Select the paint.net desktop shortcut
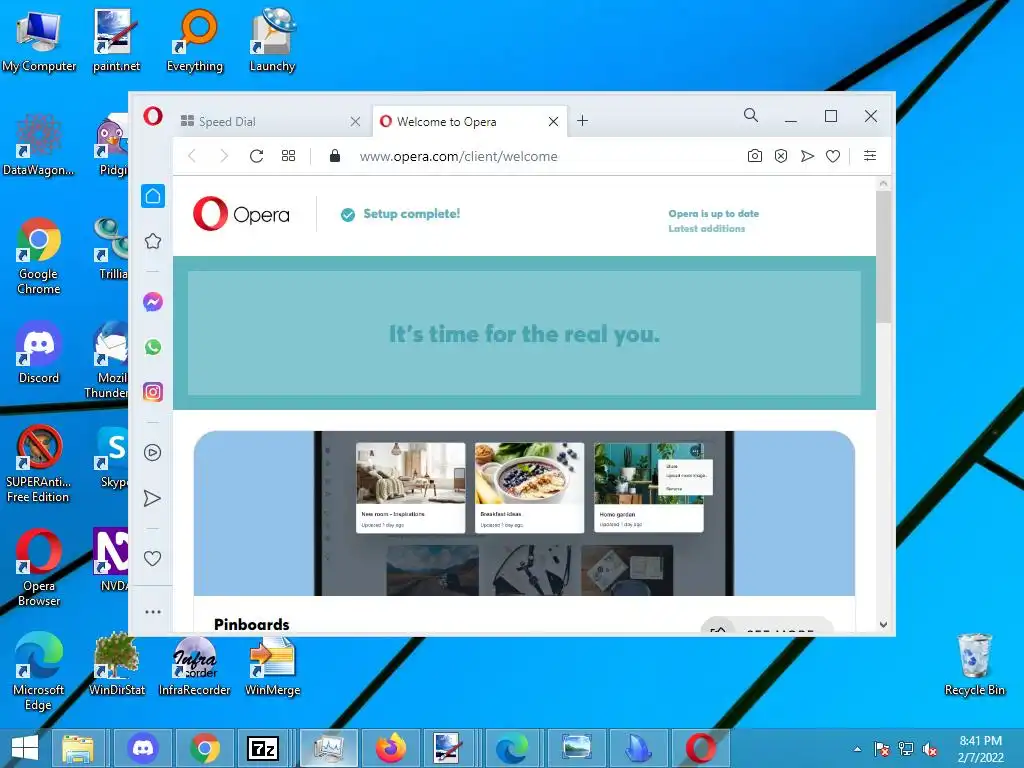The height and width of the screenshot is (768, 1024). pyautogui.click(x=116, y=41)
